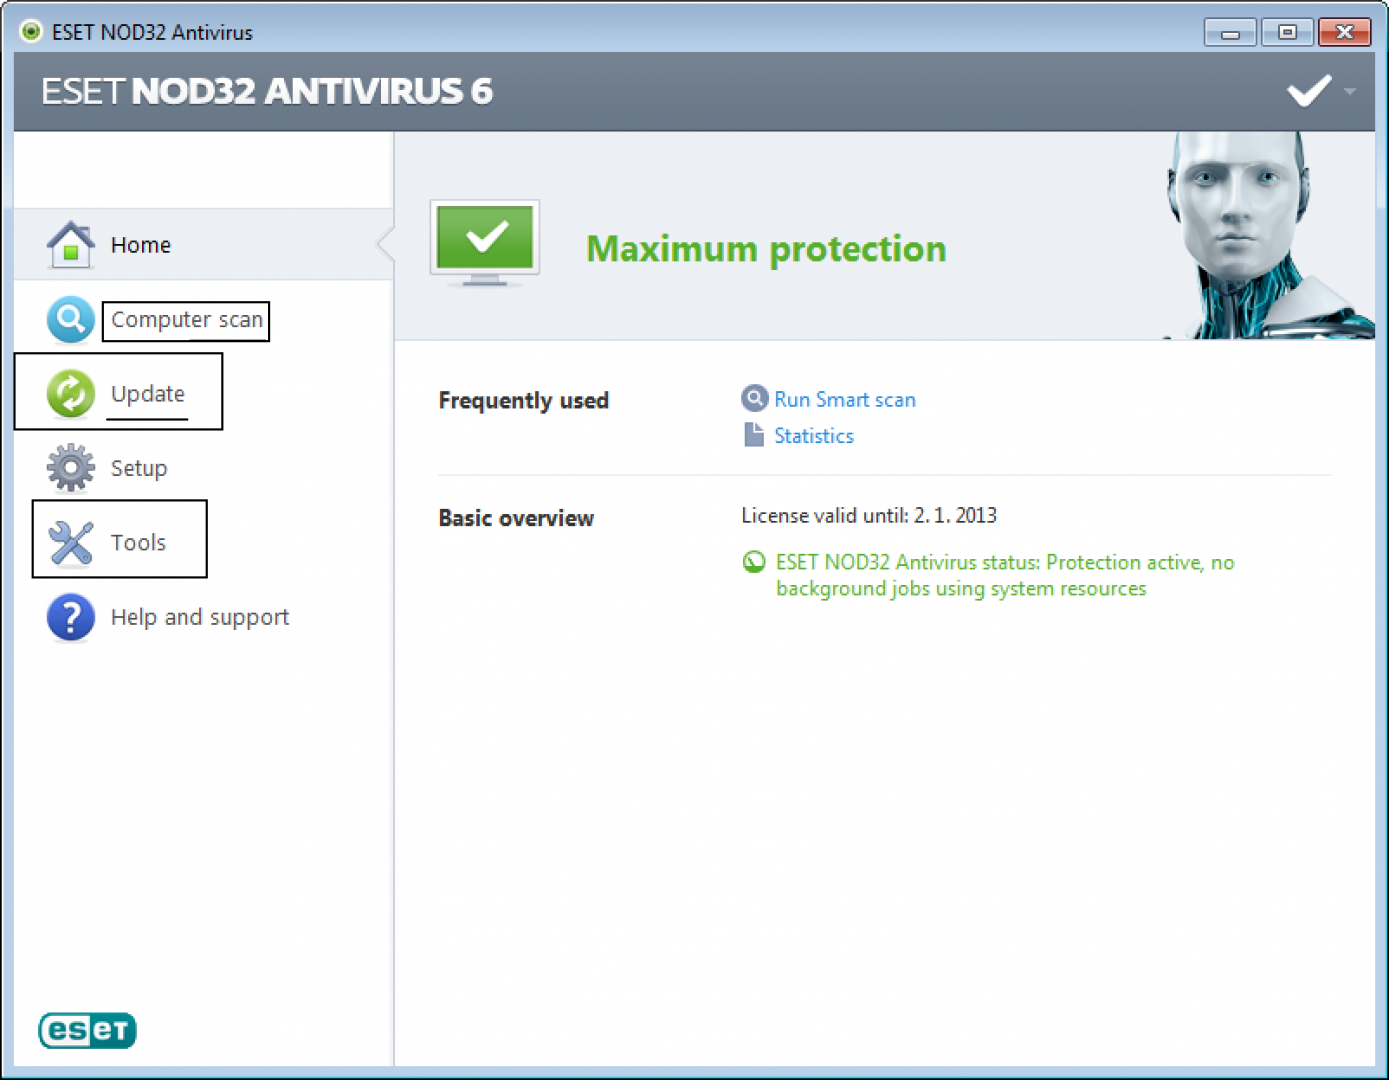1389x1080 pixels.
Task: Click the clock icon beside antivirus status text
Action: click(754, 562)
